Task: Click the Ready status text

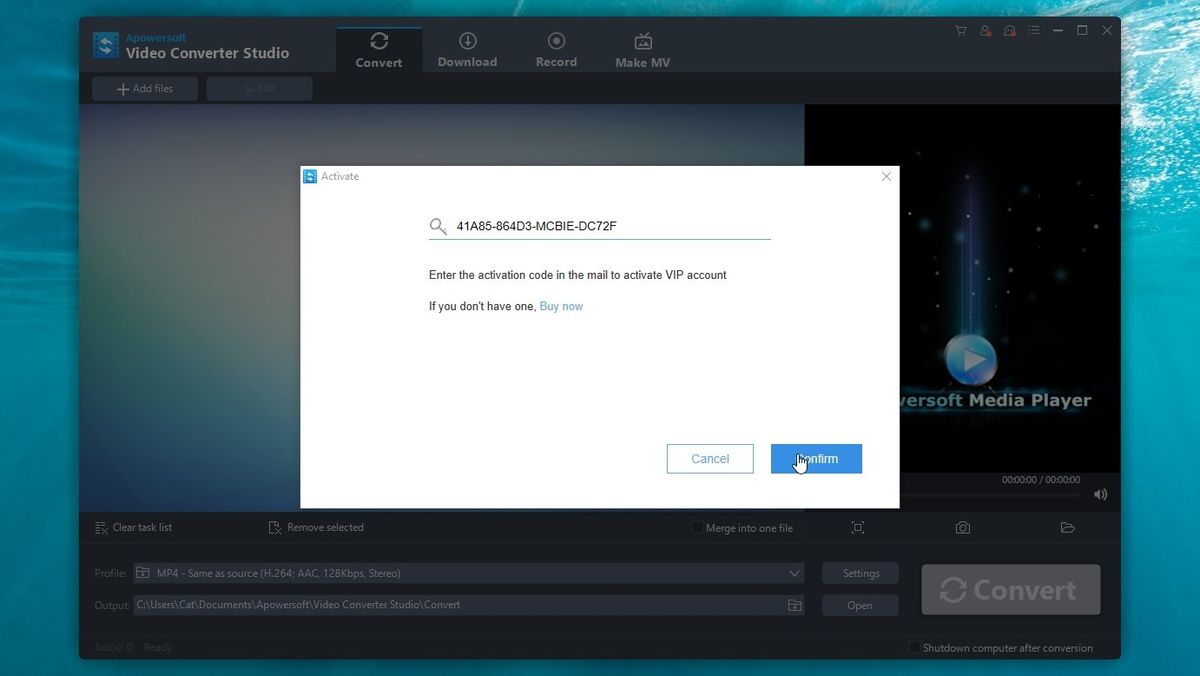Action: pyautogui.click(x=158, y=648)
